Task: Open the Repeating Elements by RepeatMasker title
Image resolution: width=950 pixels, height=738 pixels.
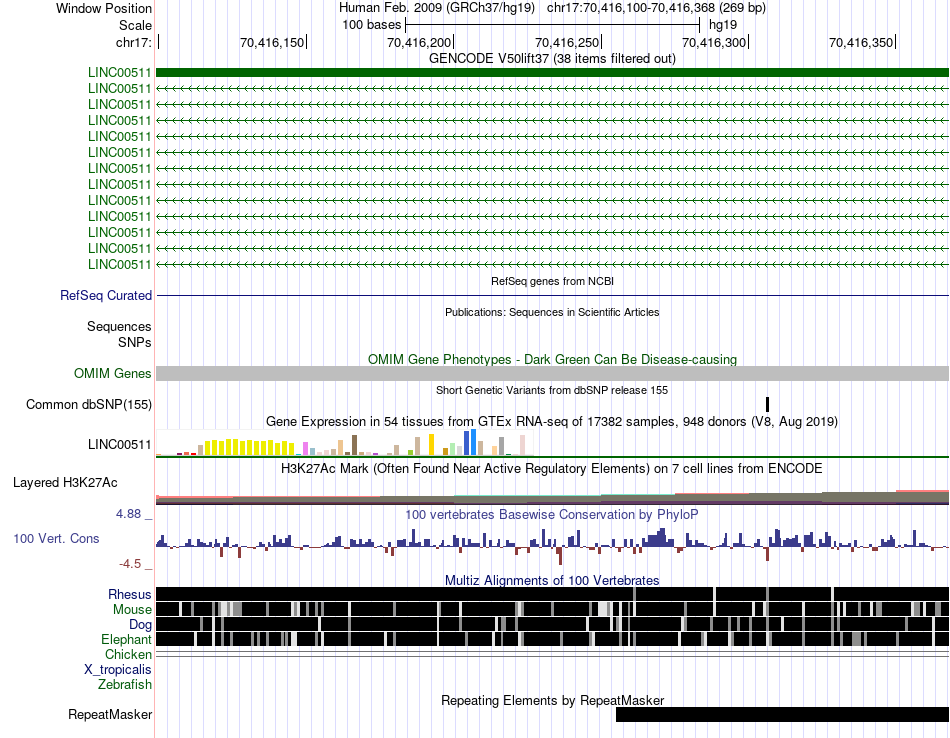Action: pos(552,700)
